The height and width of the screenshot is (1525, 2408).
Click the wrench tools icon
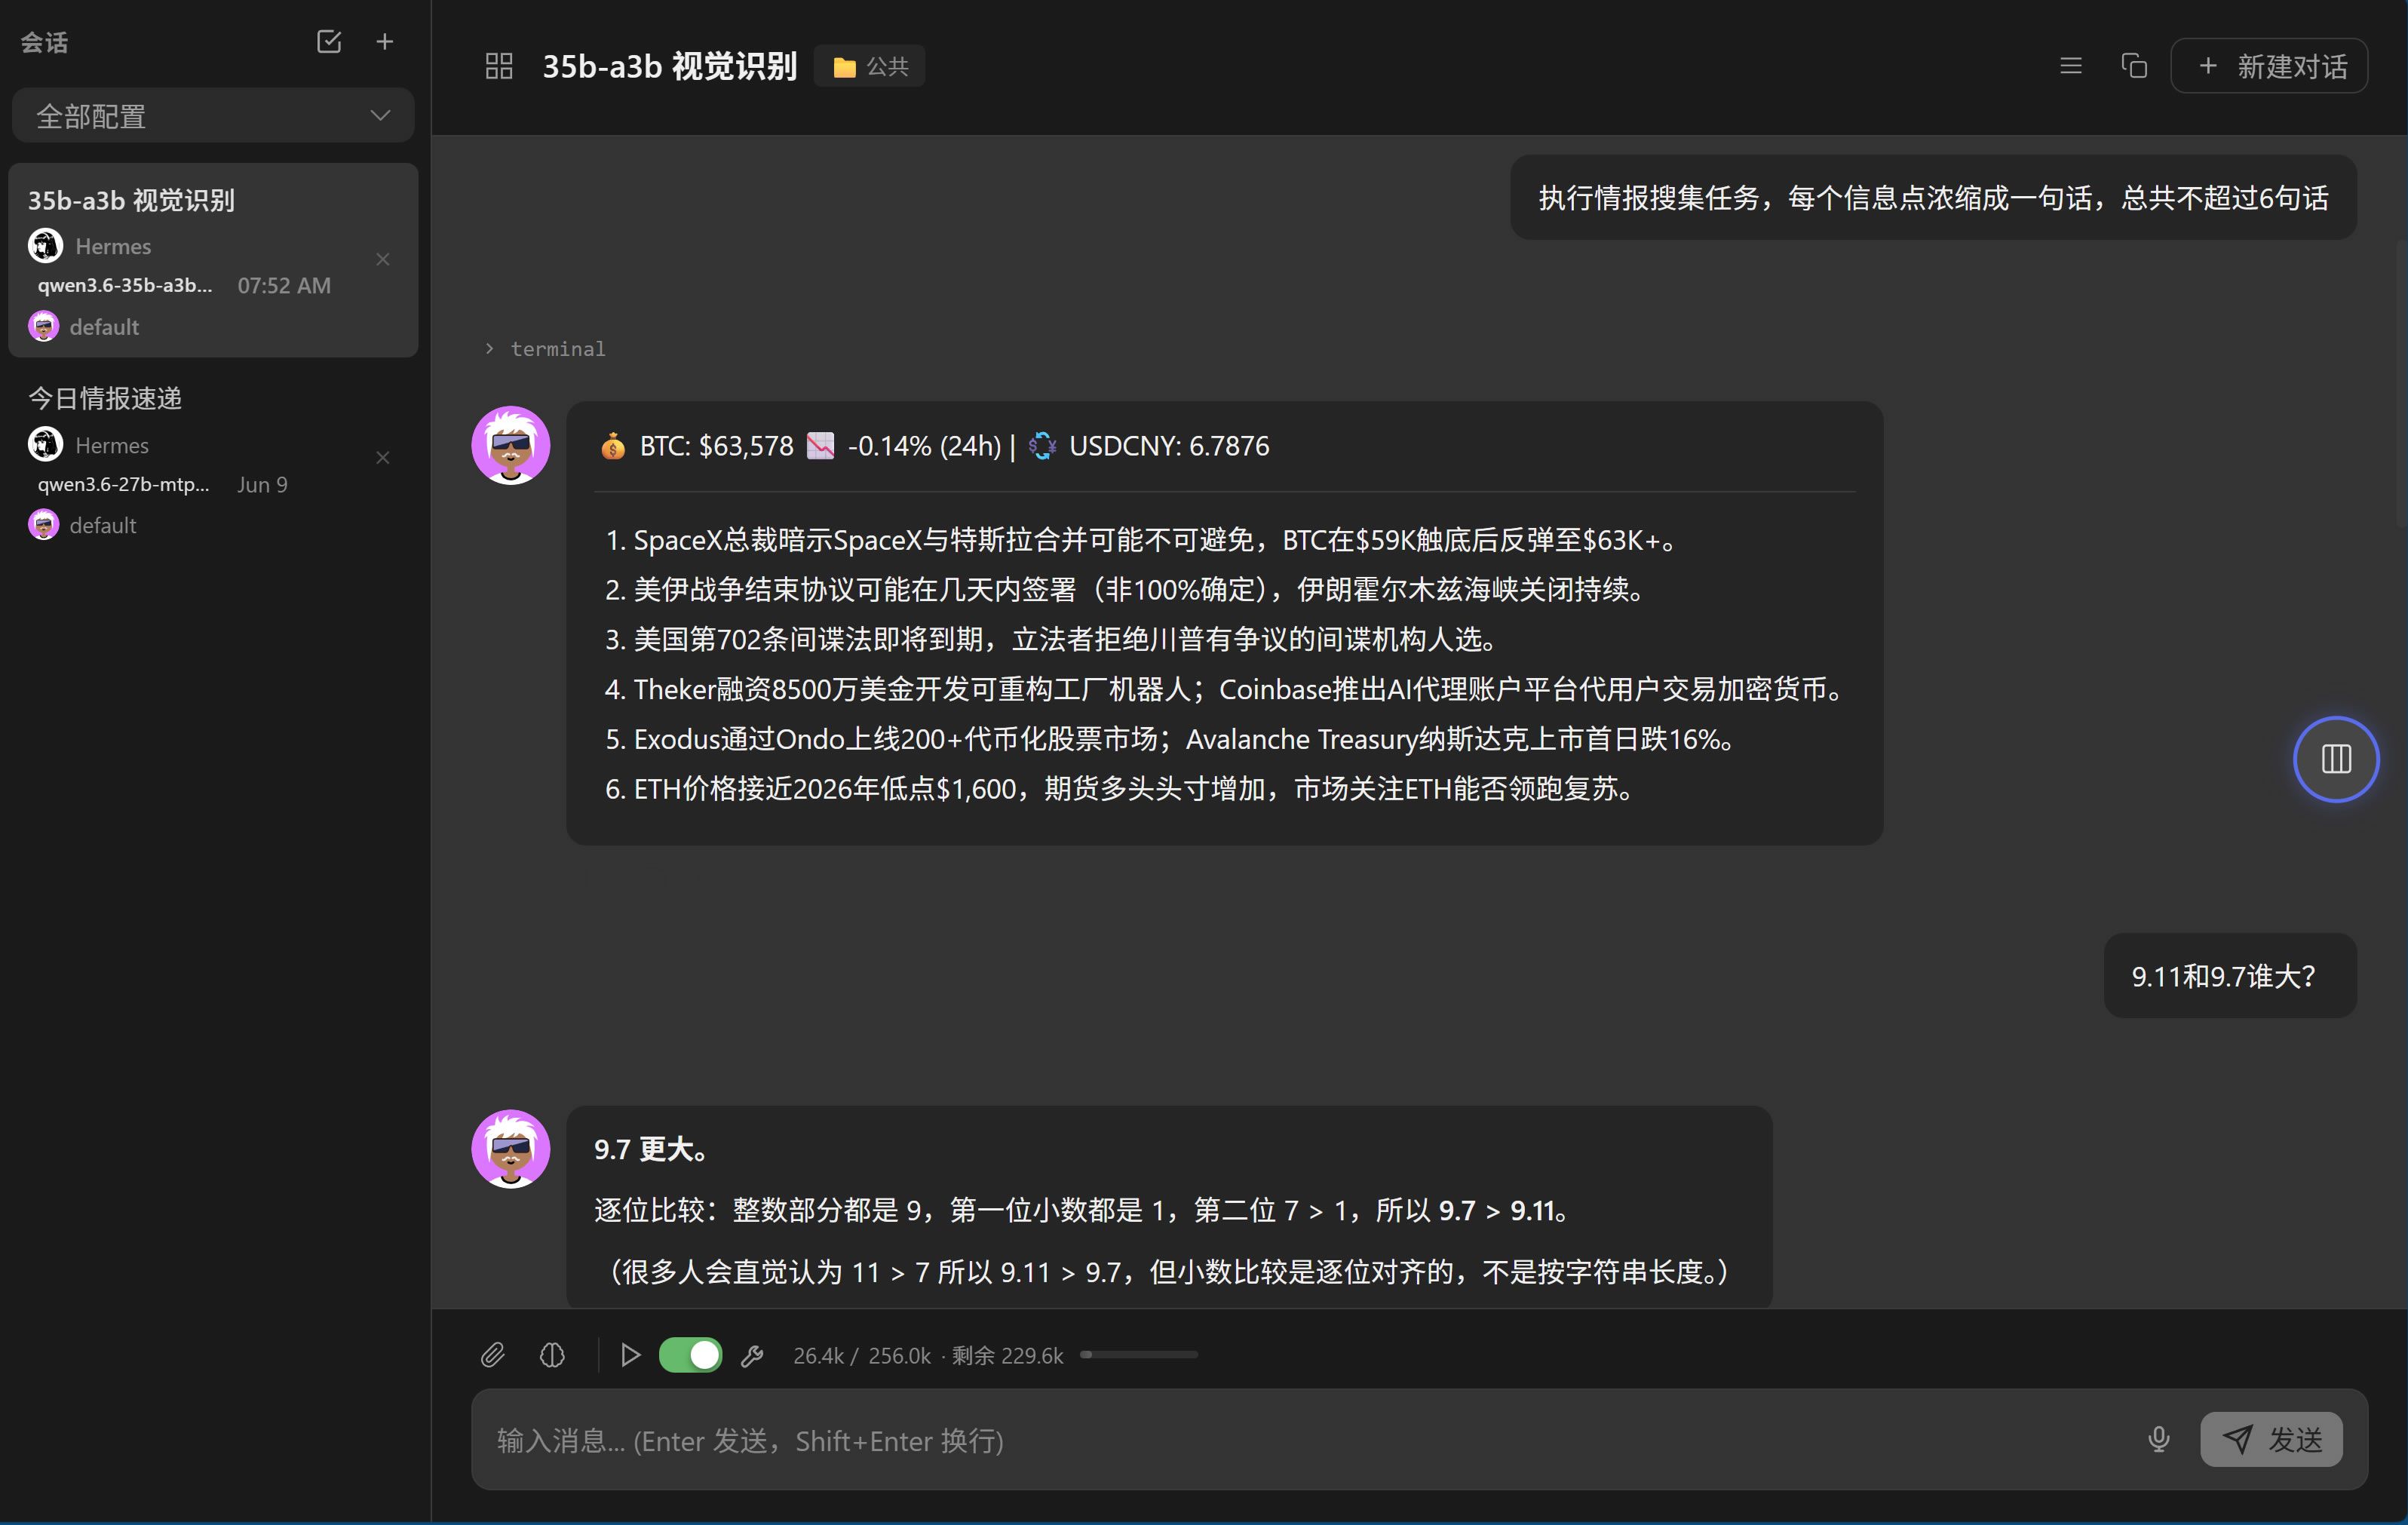[752, 1355]
